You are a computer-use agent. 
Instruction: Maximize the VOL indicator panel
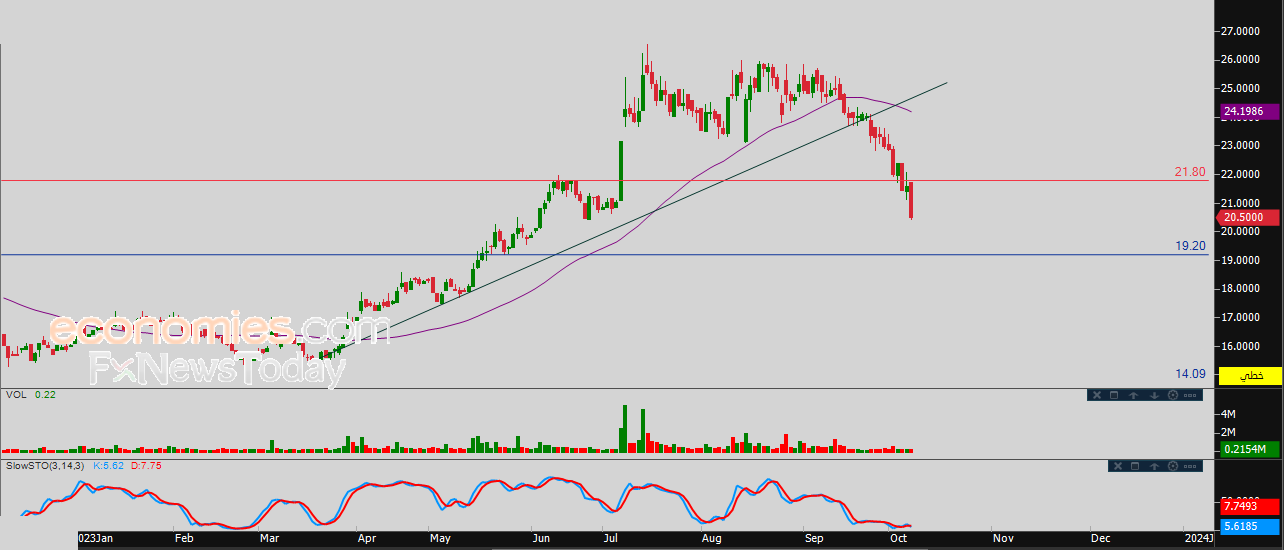pos(1114,395)
